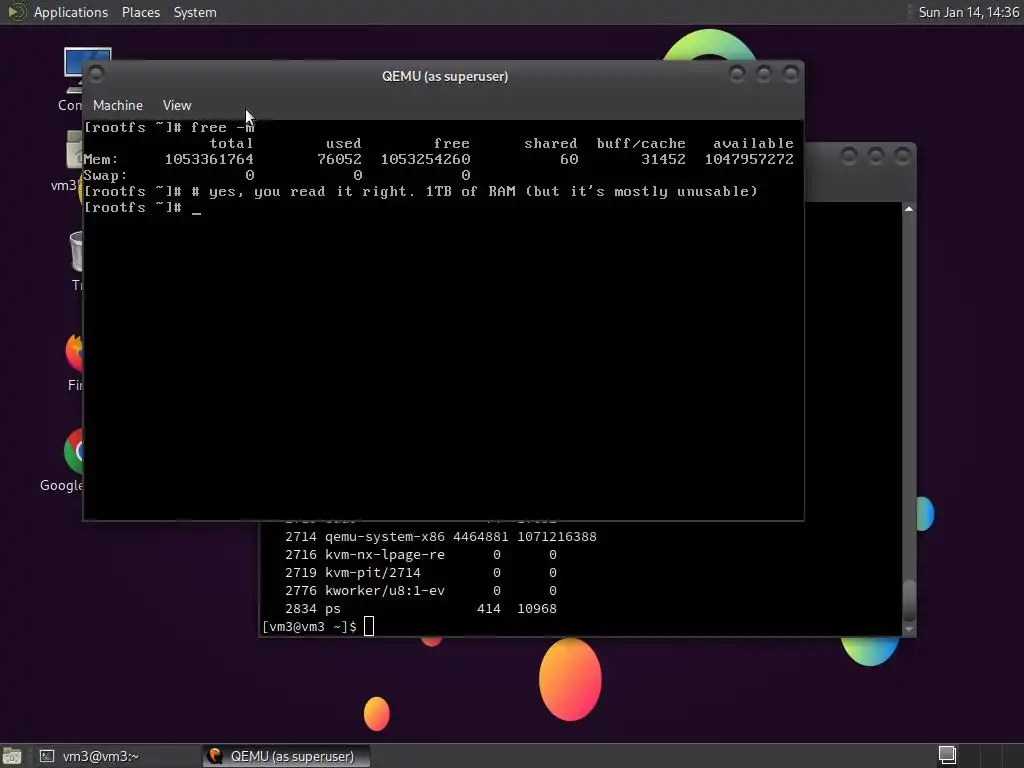Click the 'buff/cache' column header
The image size is (1024, 768).
(x=641, y=144)
